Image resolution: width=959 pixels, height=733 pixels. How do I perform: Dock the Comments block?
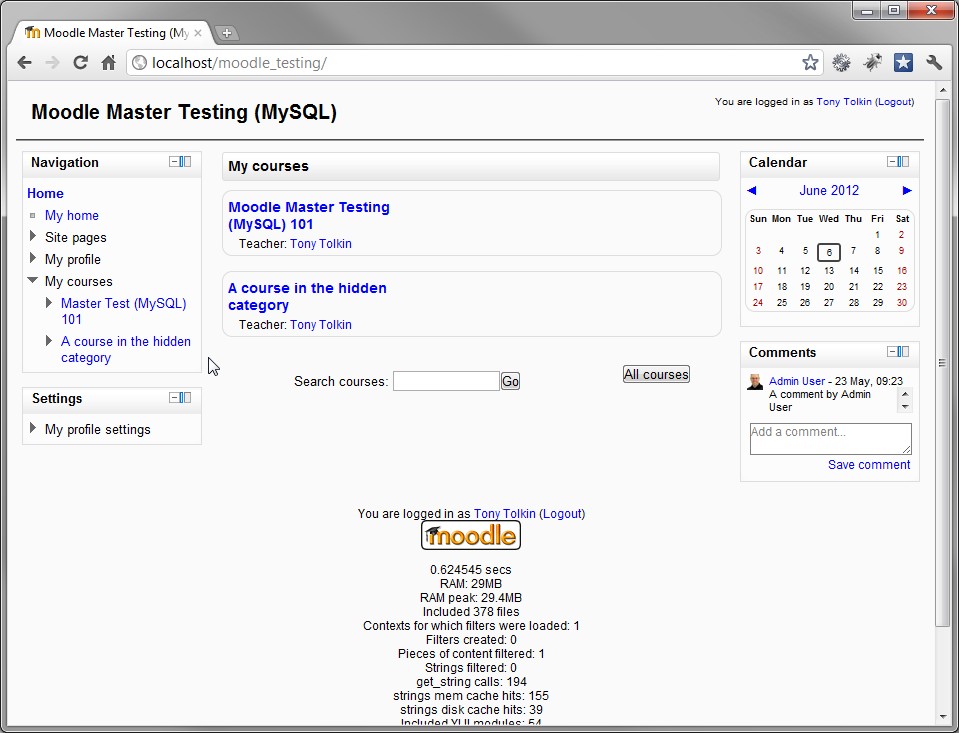tap(903, 351)
